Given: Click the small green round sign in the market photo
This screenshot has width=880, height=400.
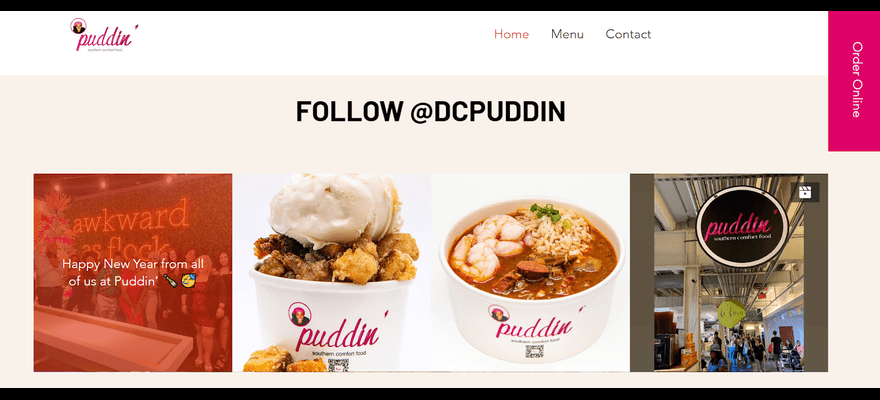Looking at the screenshot, I should [x=731, y=315].
